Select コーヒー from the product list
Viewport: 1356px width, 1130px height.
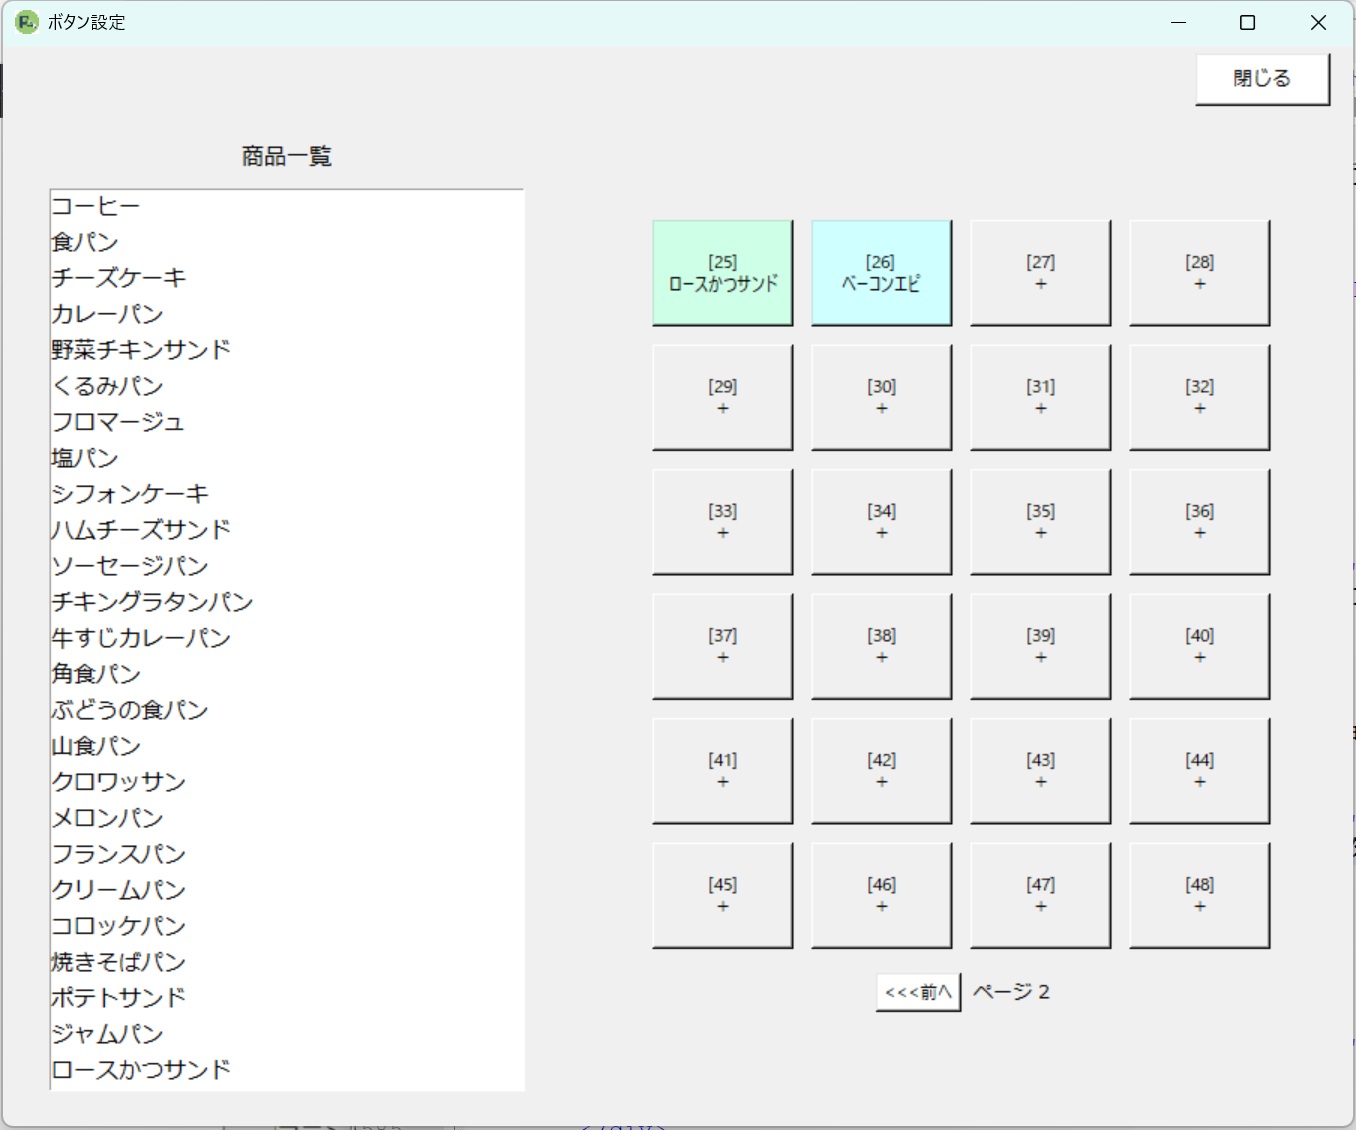point(95,205)
